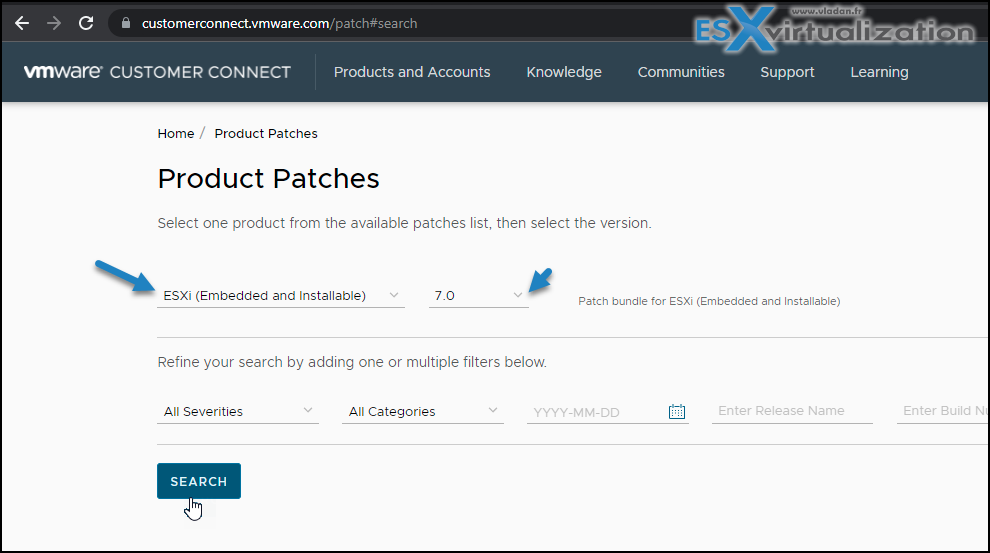
Task: Open the 7.0 version dropdown
Action: [x=479, y=295]
